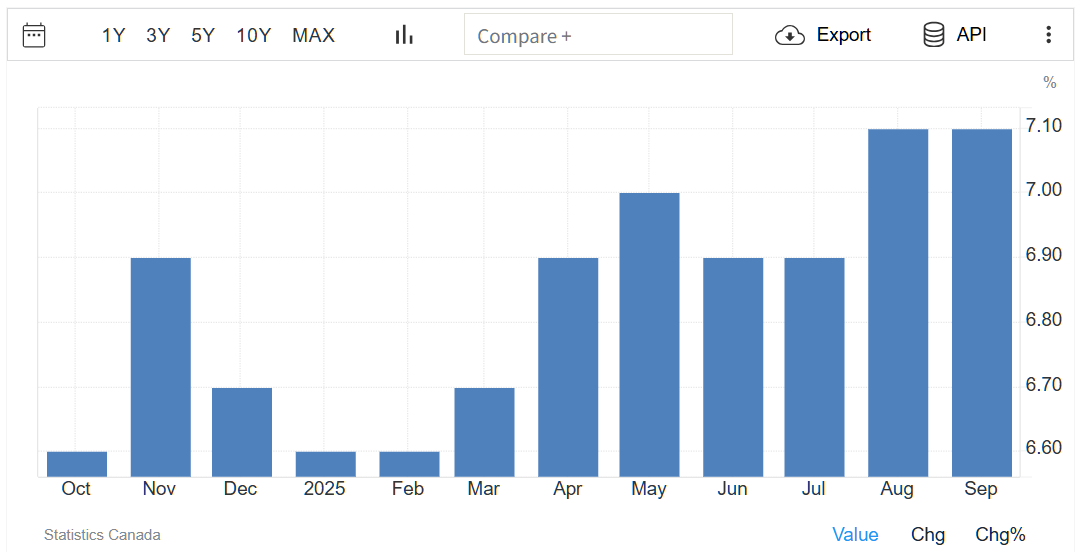Show the 10Y time range
Viewport: 1087px width, 552px height.
(x=253, y=35)
